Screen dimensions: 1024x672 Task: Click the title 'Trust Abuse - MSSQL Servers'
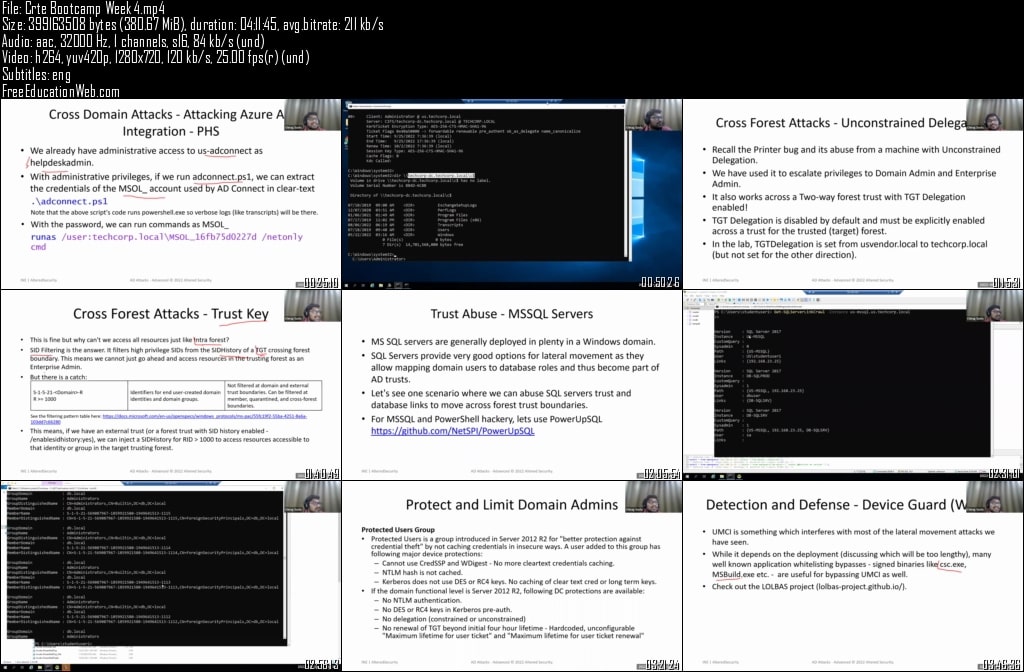pos(511,313)
